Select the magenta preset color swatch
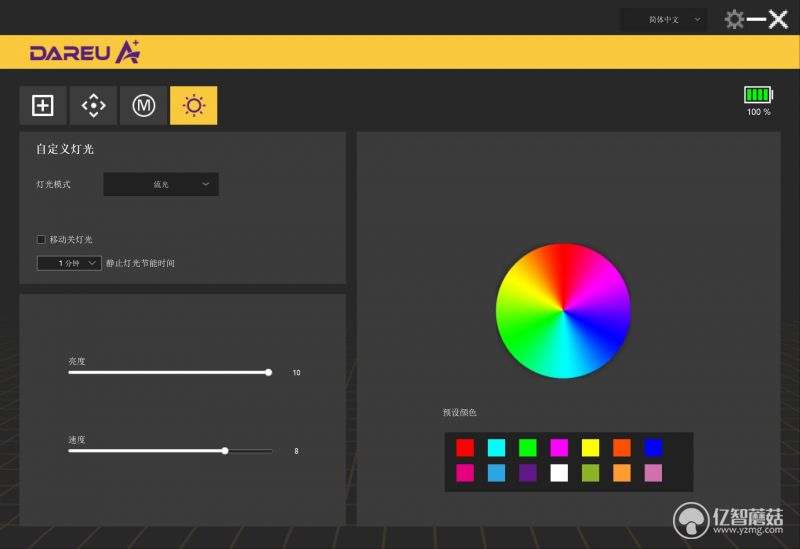 pyautogui.click(x=559, y=447)
